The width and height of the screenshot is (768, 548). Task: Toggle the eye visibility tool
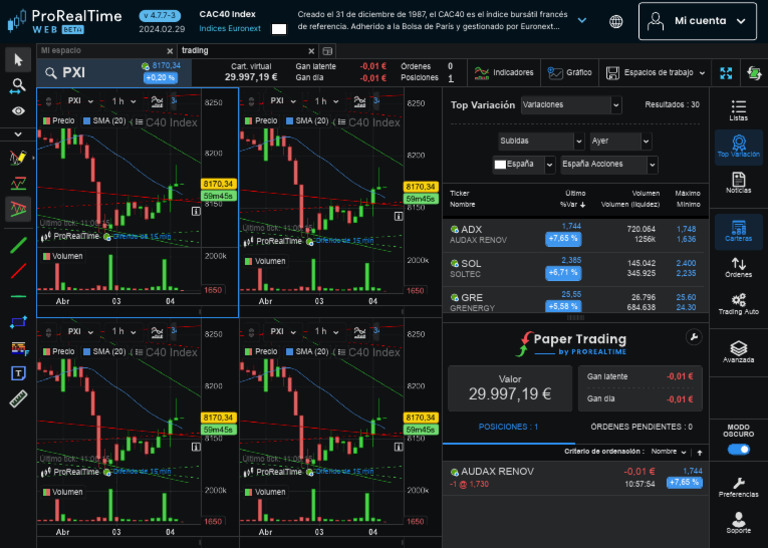[x=18, y=111]
